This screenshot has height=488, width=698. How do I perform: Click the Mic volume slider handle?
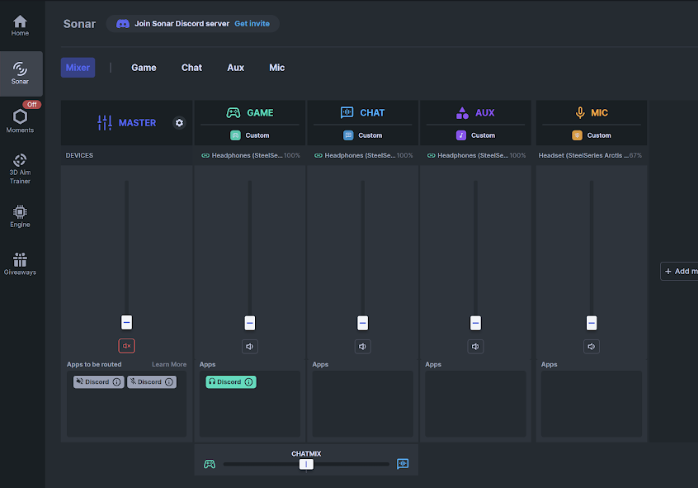[x=591, y=323]
